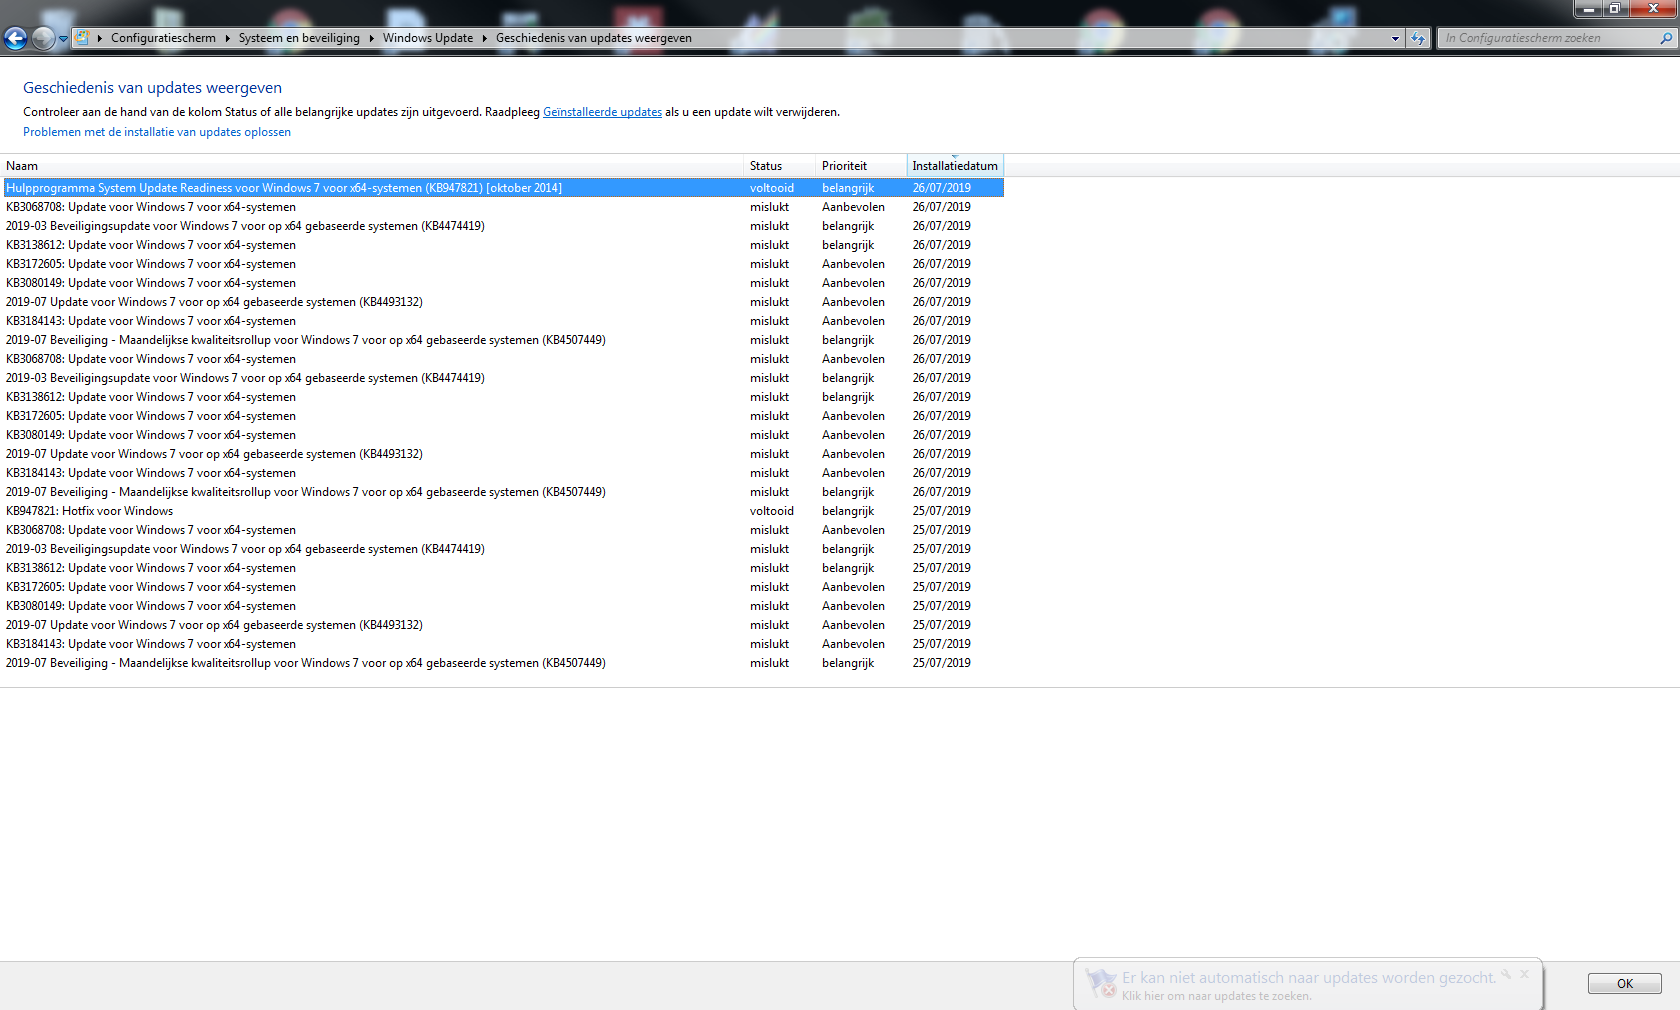Go to Systeem en beveiliging breadcrumb
The width and height of the screenshot is (1680, 1010).
point(299,38)
